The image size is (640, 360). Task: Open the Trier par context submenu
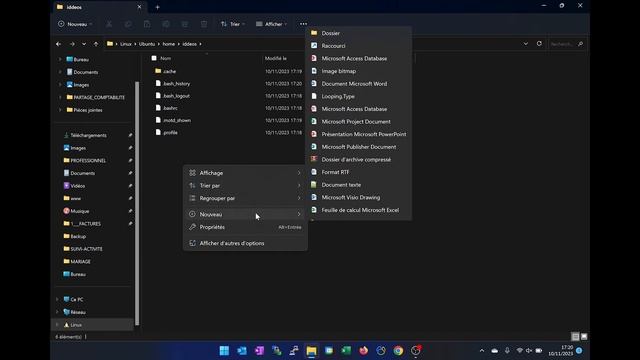[245, 185]
